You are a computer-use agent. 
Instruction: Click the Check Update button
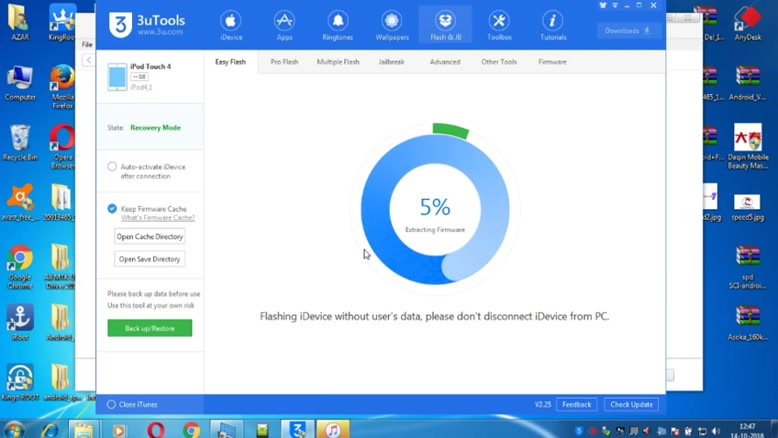coord(631,404)
